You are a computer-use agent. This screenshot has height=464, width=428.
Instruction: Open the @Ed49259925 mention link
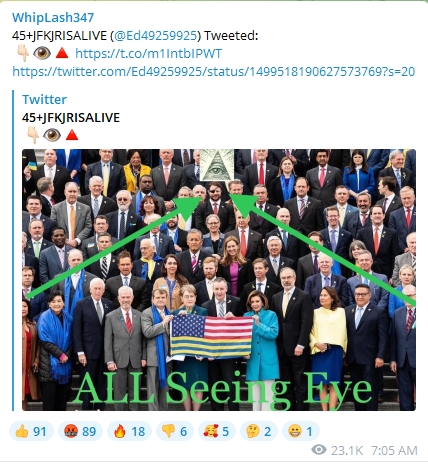pyautogui.click(x=156, y=35)
